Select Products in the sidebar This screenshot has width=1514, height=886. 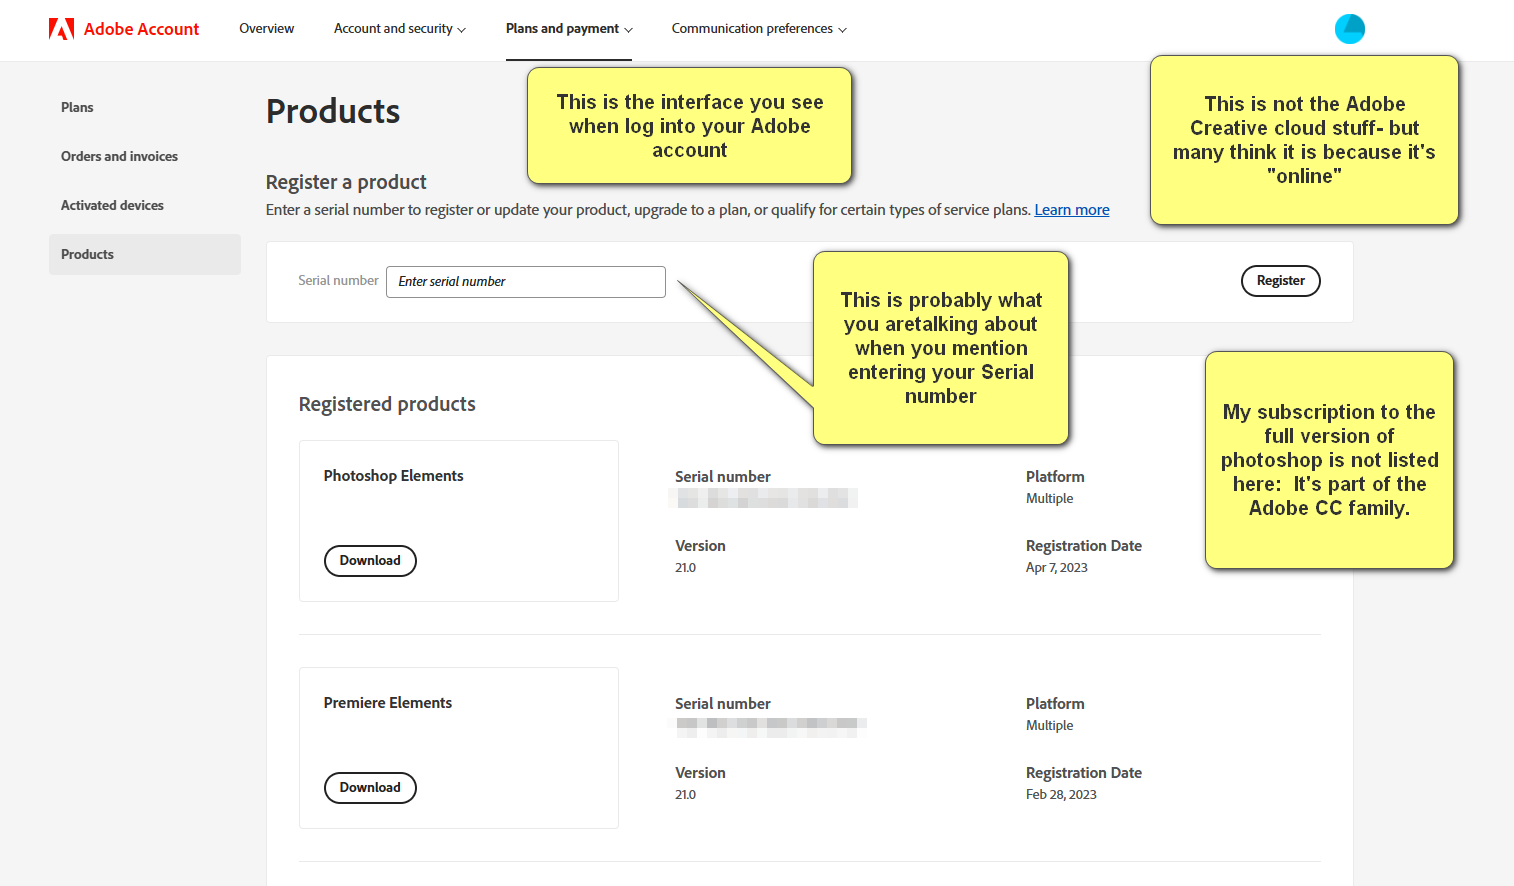click(87, 254)
